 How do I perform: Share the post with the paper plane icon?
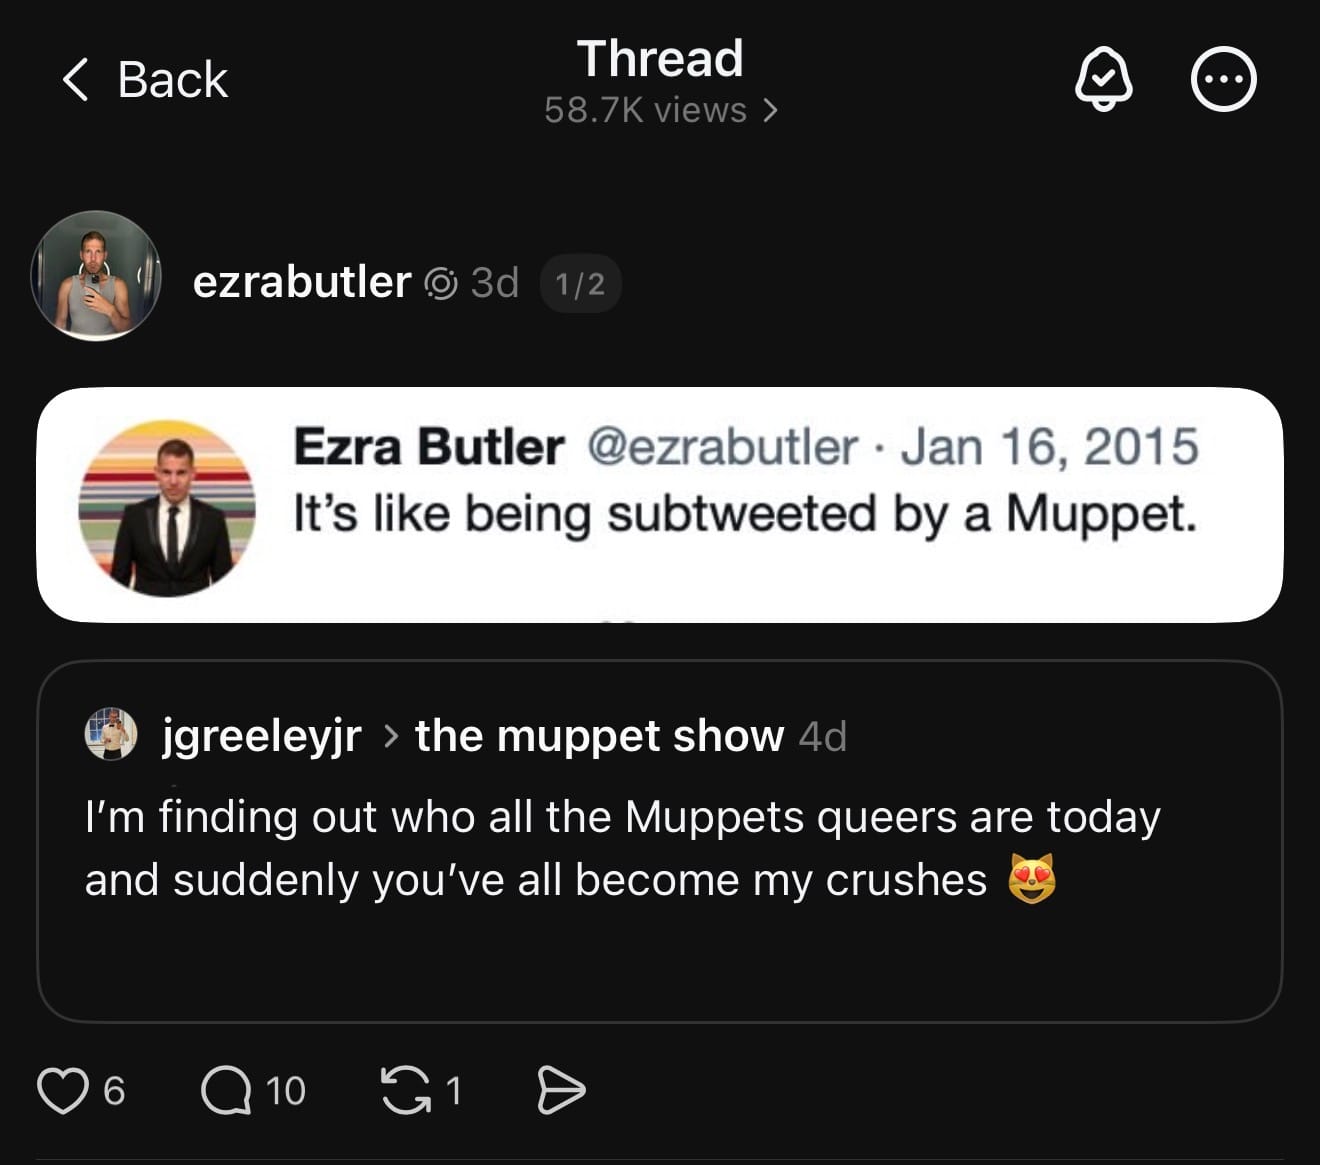click(x=561, y=1090)
